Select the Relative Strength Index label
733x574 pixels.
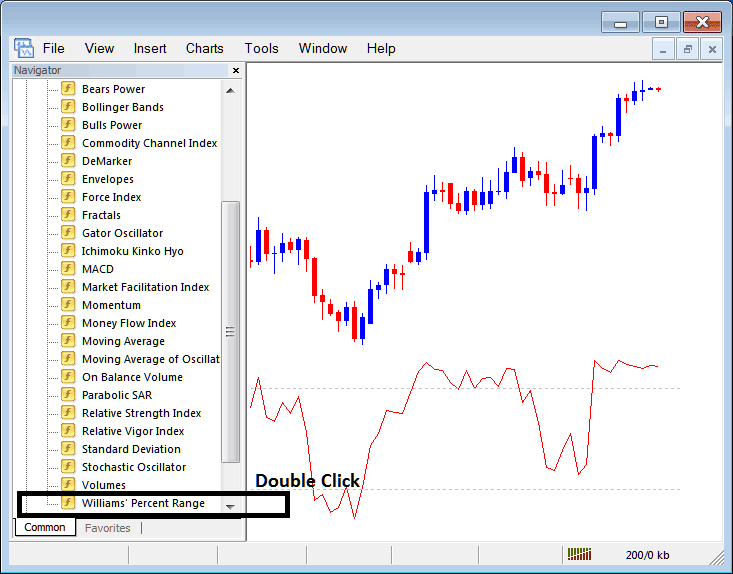click(x=142, y=413)
